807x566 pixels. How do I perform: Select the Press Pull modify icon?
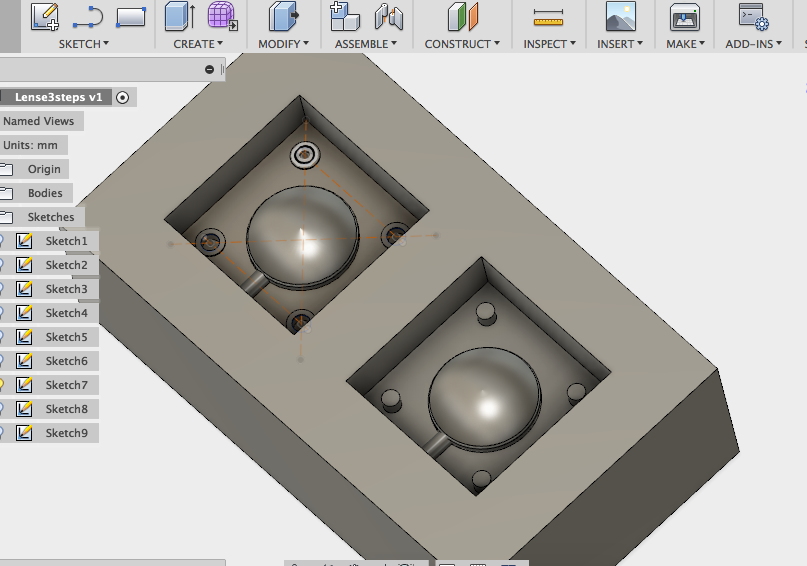pyautogui.click(x=284, y=16)
